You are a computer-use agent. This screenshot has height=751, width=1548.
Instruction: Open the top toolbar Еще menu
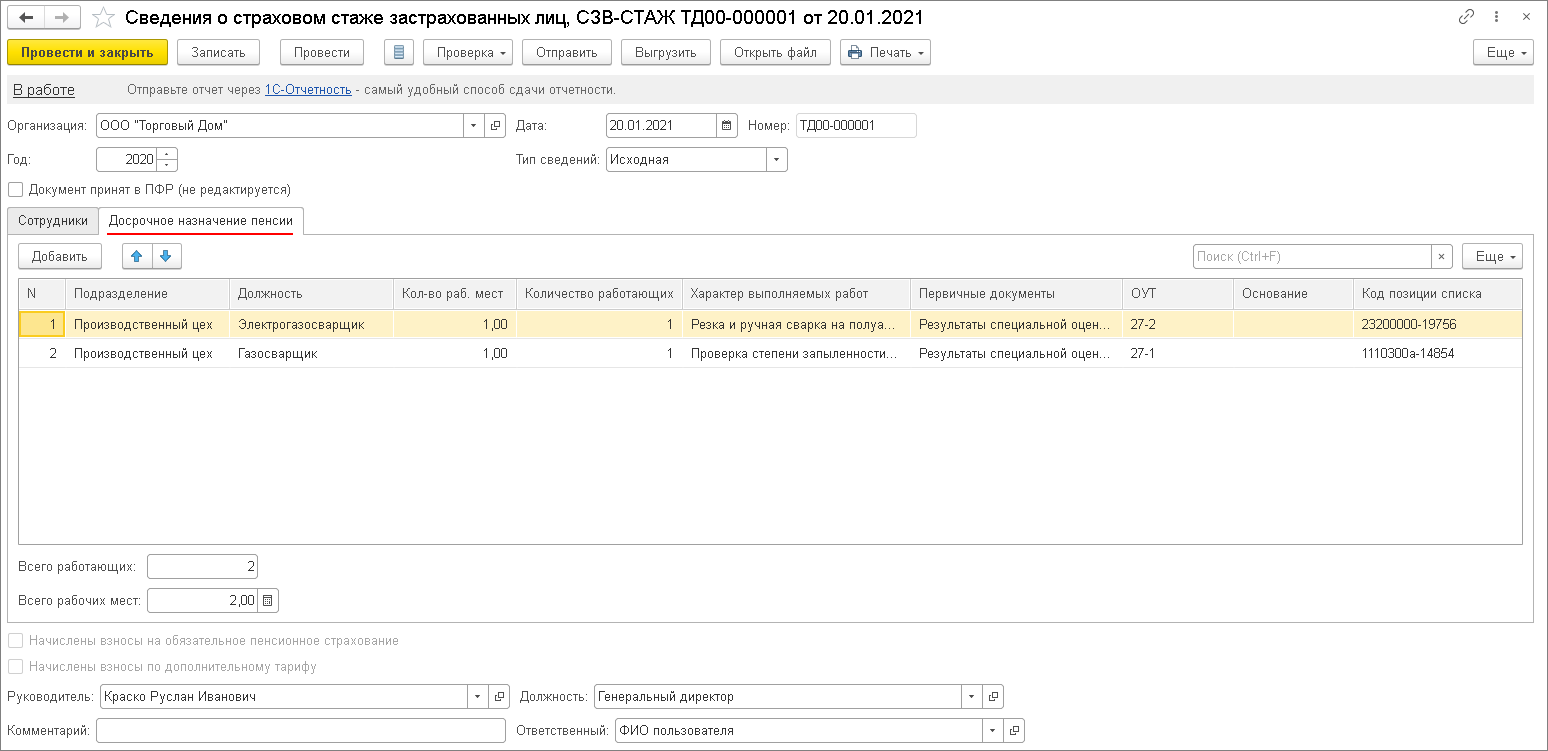(x=1503, y=52)
